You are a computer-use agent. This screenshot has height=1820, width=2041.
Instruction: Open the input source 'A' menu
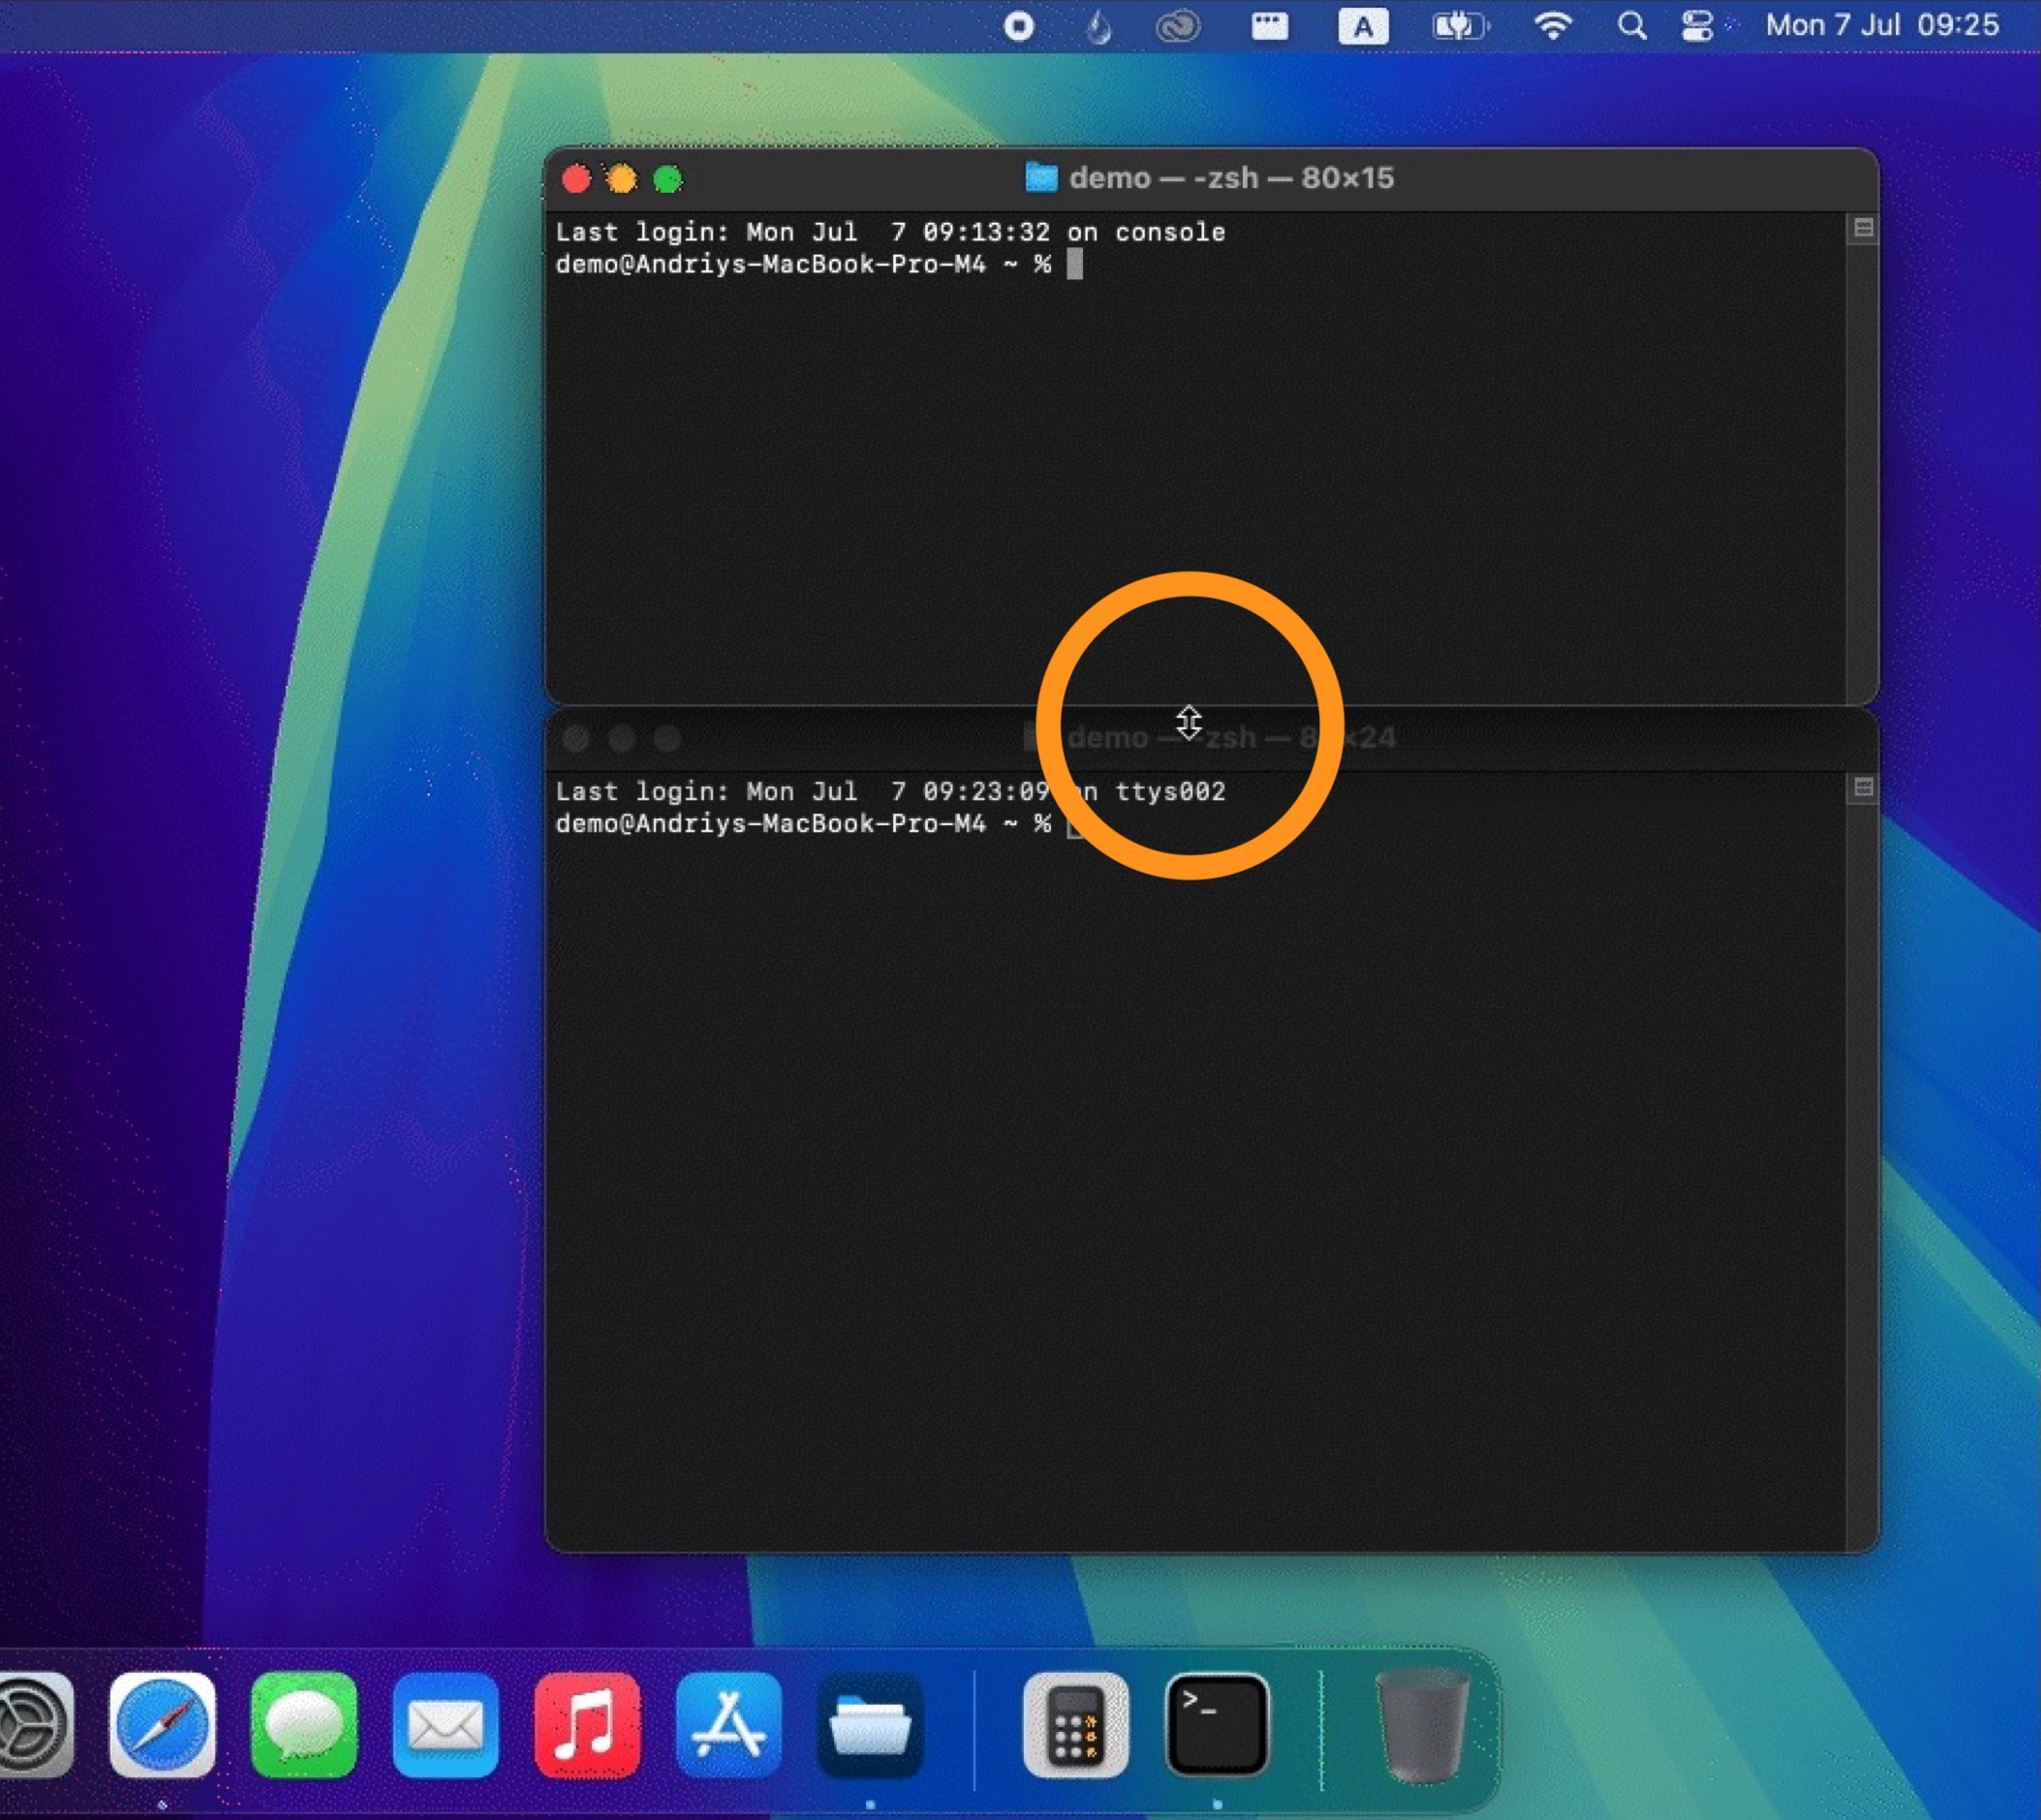(1363, 26)
